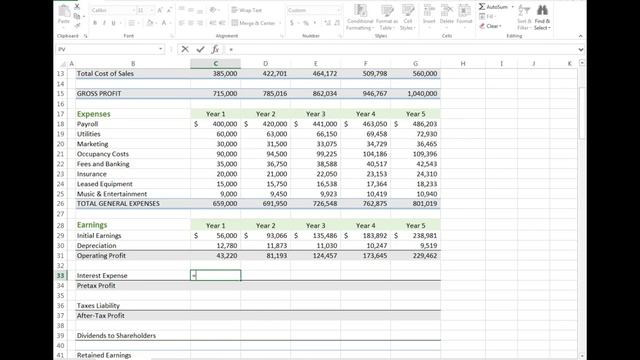Screen dimensions: 640x360
Task: Open the Clipboard dialog launcher
Action: [85, 36]
